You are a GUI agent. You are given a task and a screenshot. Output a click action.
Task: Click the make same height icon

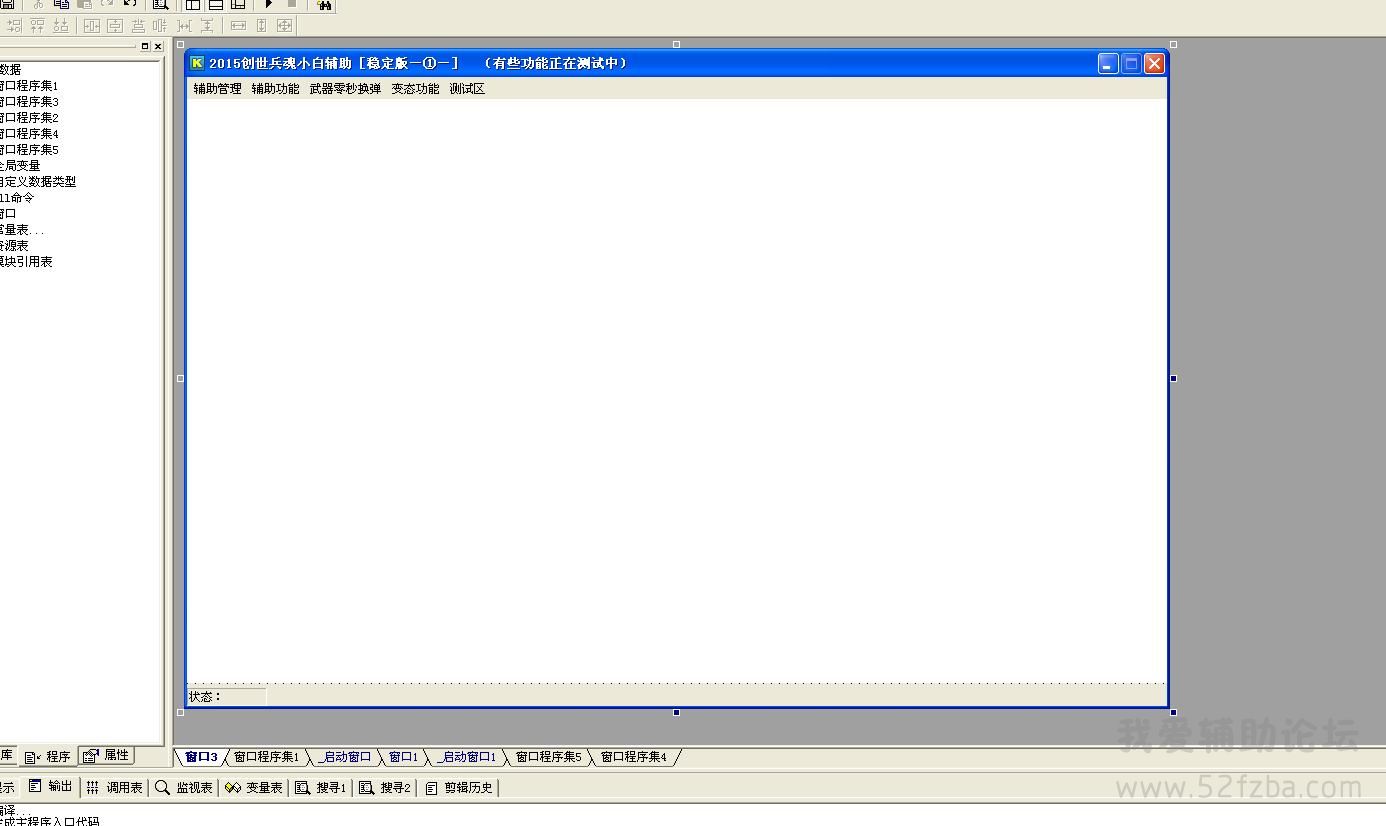(262, 25)
